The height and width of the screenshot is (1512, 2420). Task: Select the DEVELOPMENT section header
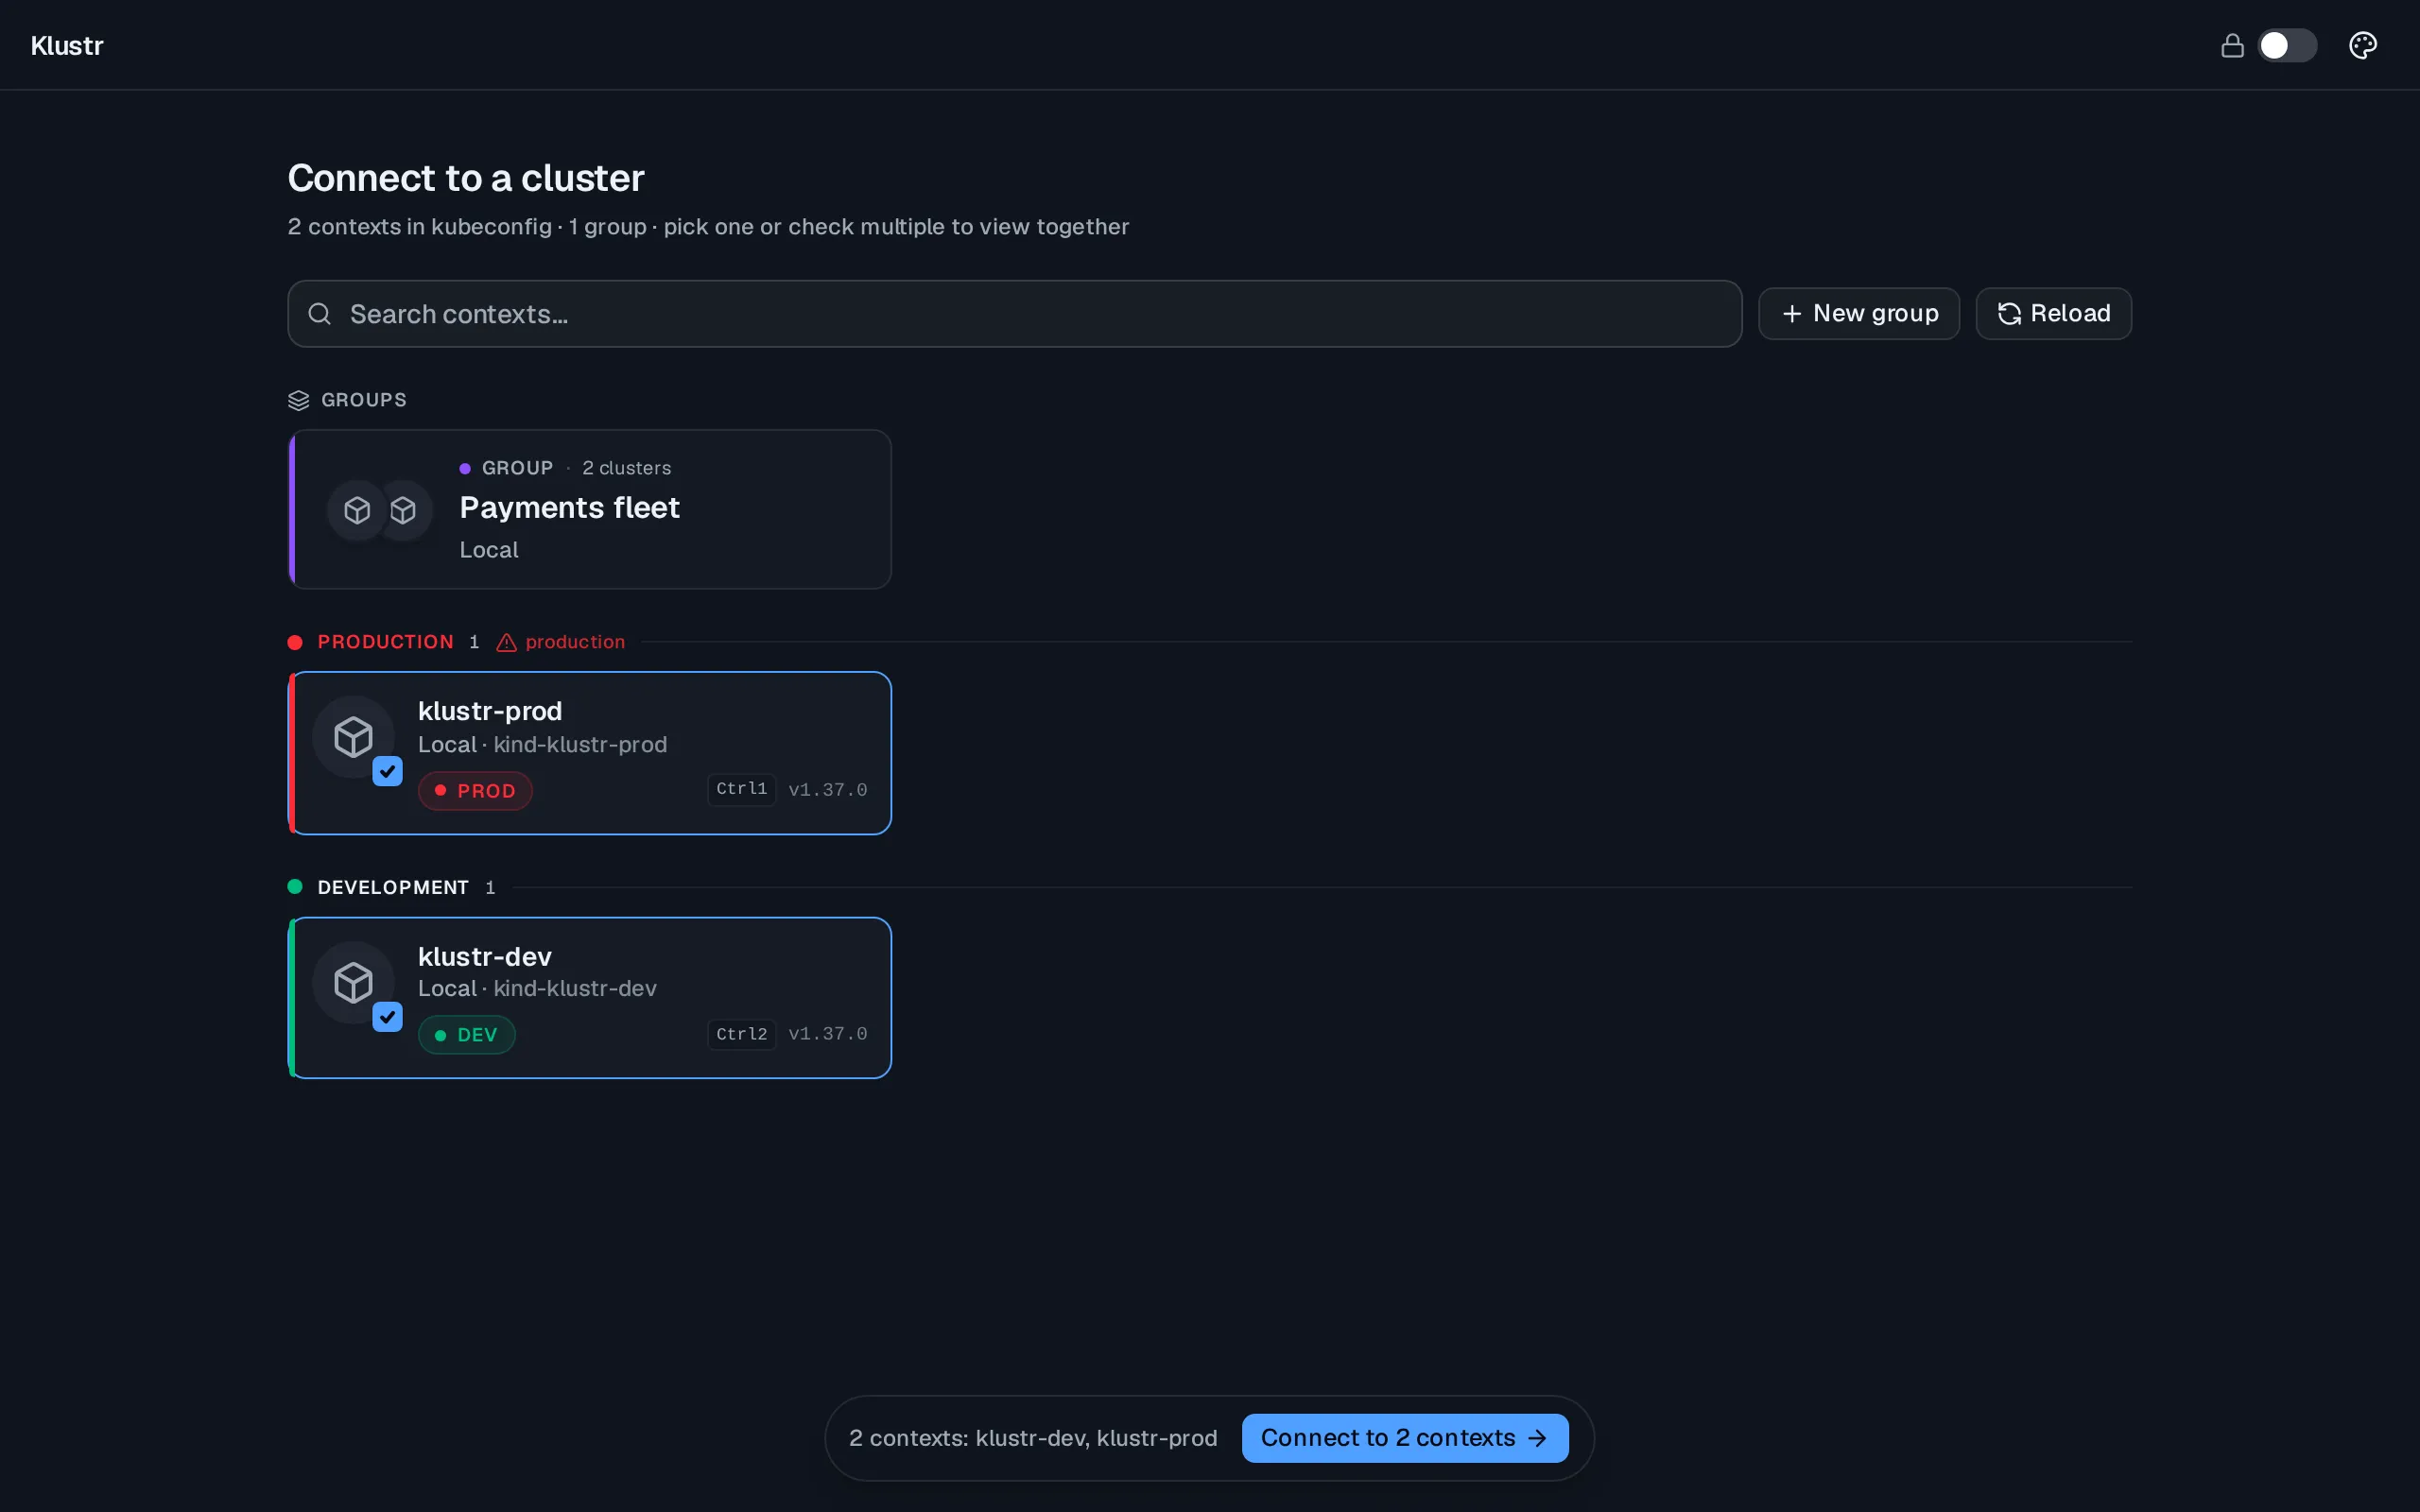[x=393, y=887]
